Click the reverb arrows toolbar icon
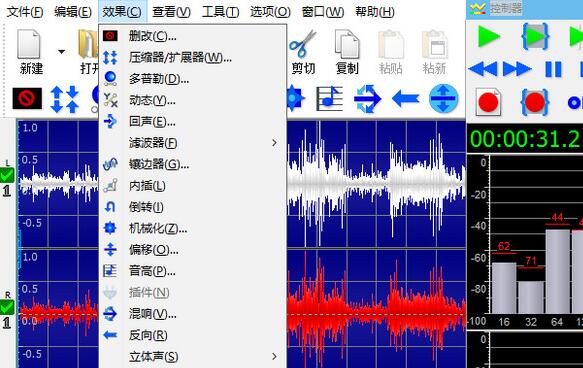This screenshot has width=583, height=368. (367, 99)
